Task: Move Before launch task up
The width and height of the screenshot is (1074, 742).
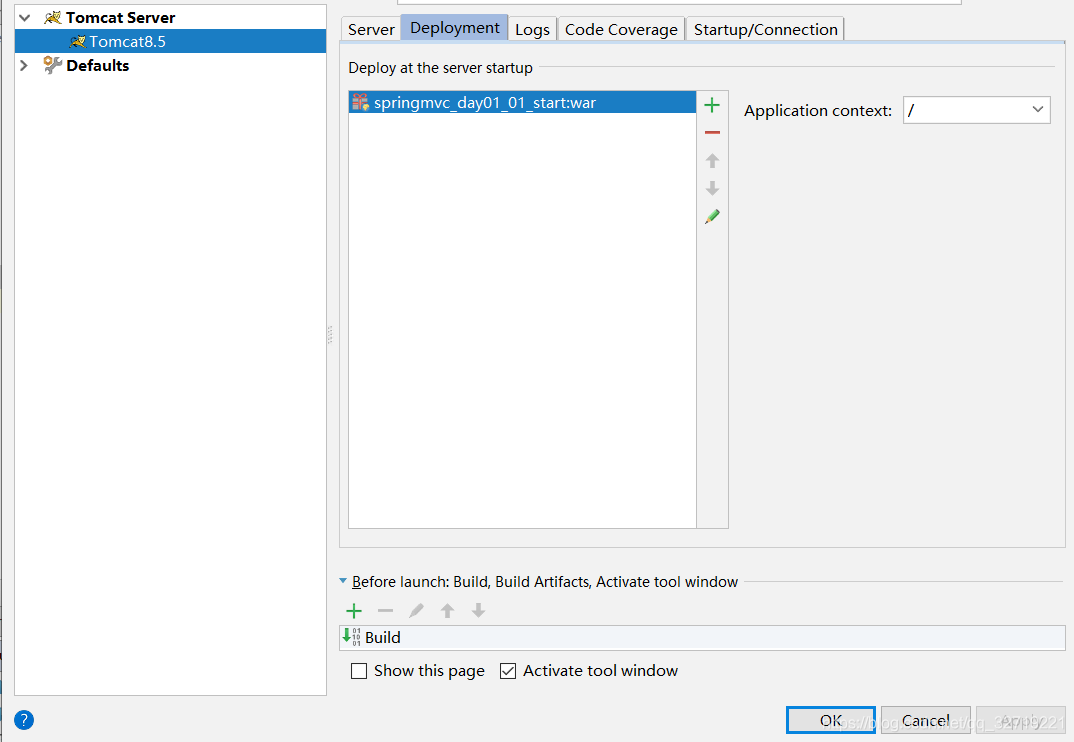Action: click(447, 610)
